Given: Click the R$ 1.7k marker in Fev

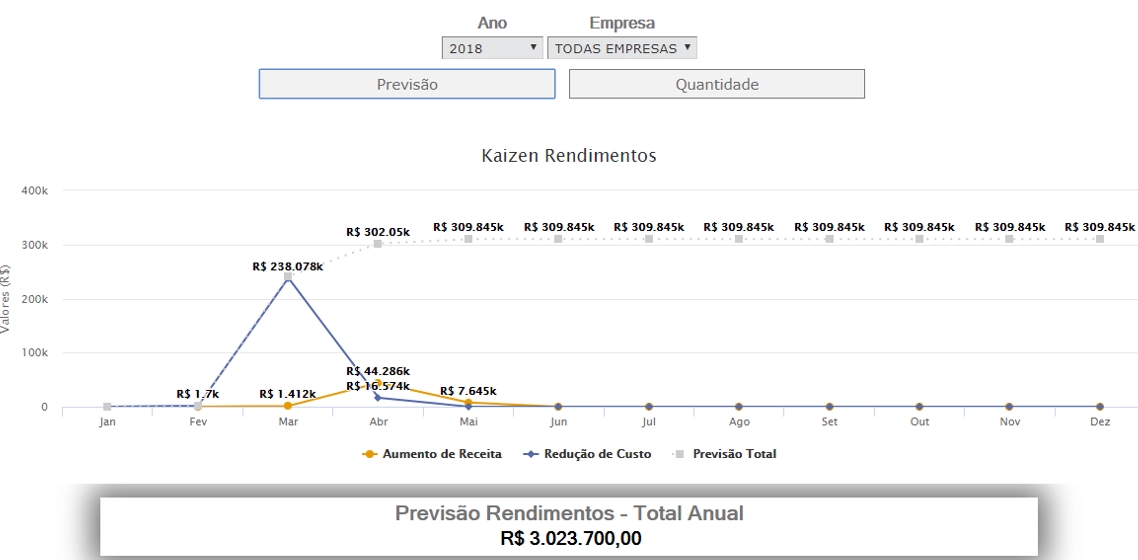Looking at the screenshot, I should point(198,406).
